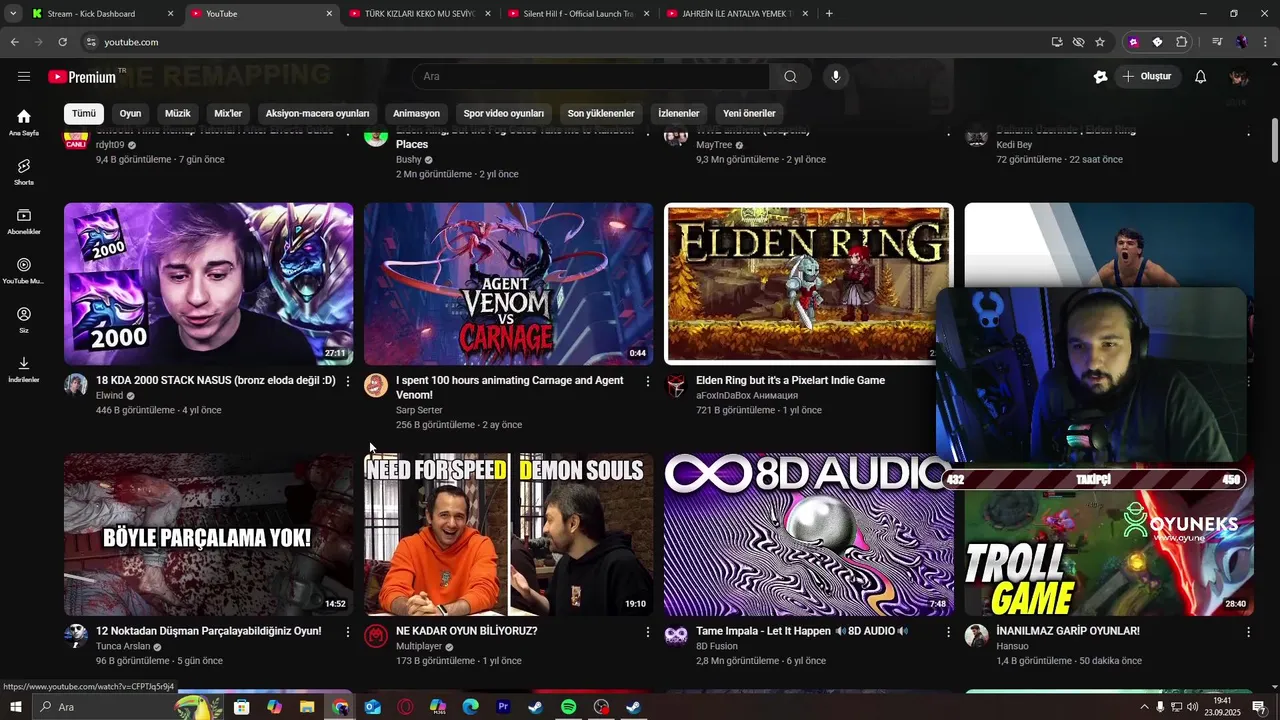Screen dimensions: 1280x720
Task: Open the Agent Venom vs Carnage thumbnail
Action: coord(508,284)
